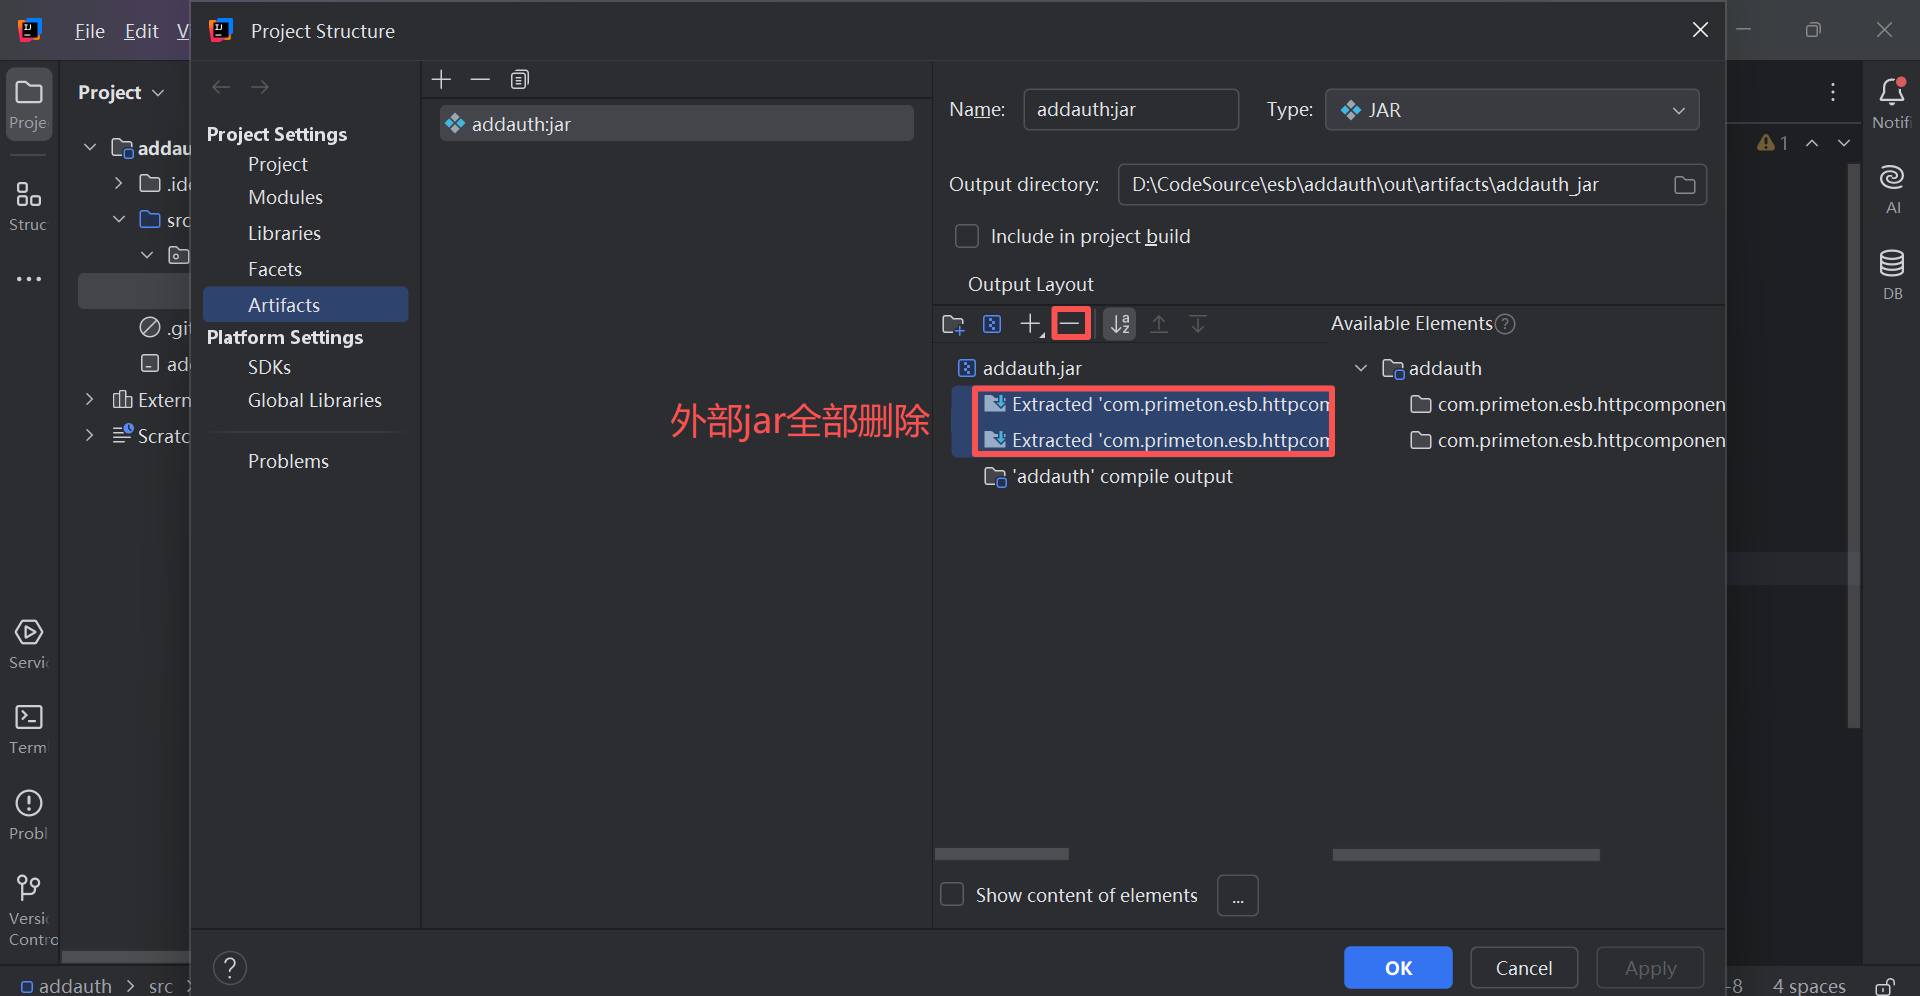Click the artifact Name input field

pyautogui.click(x=1130, y=110)
